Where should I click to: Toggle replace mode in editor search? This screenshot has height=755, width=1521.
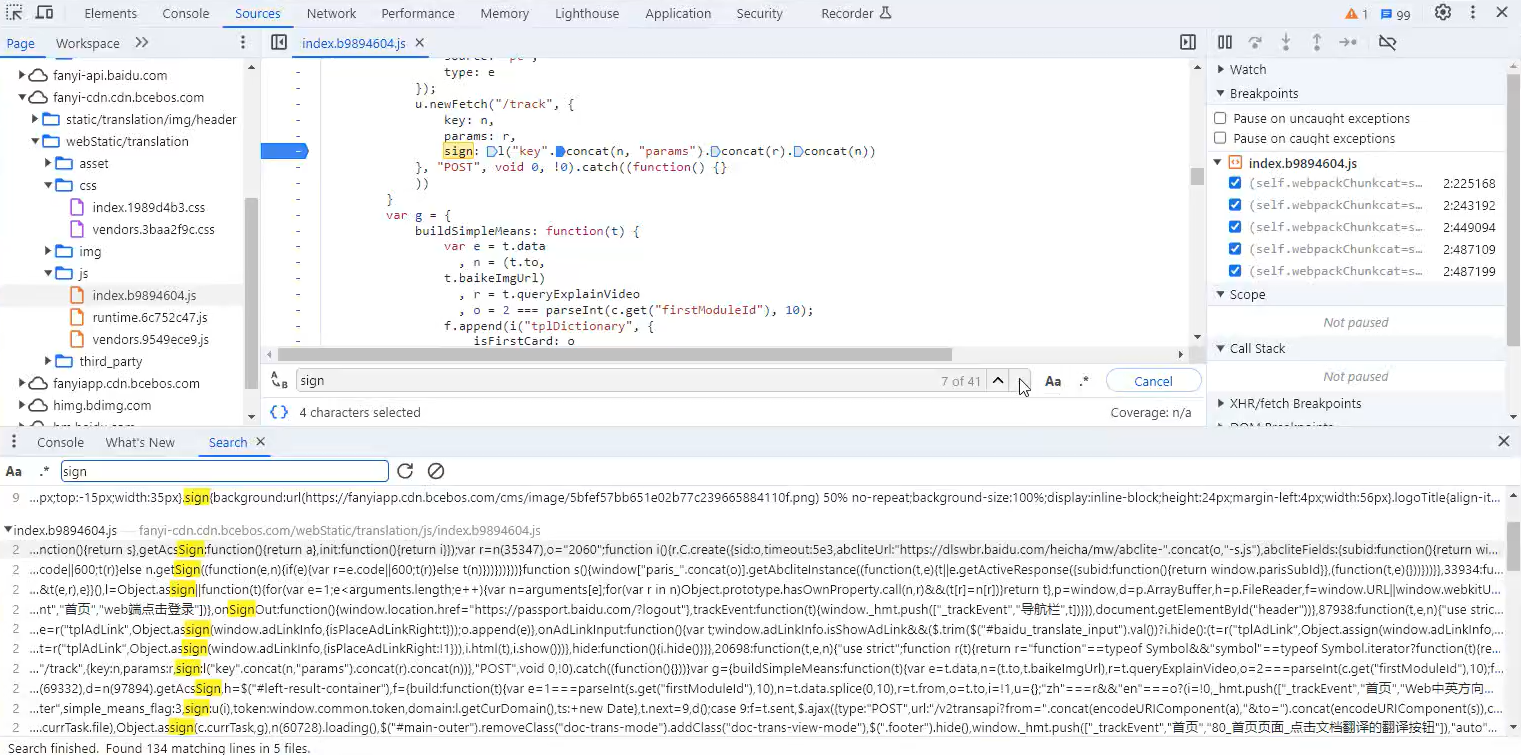click(x=279, y=381)
